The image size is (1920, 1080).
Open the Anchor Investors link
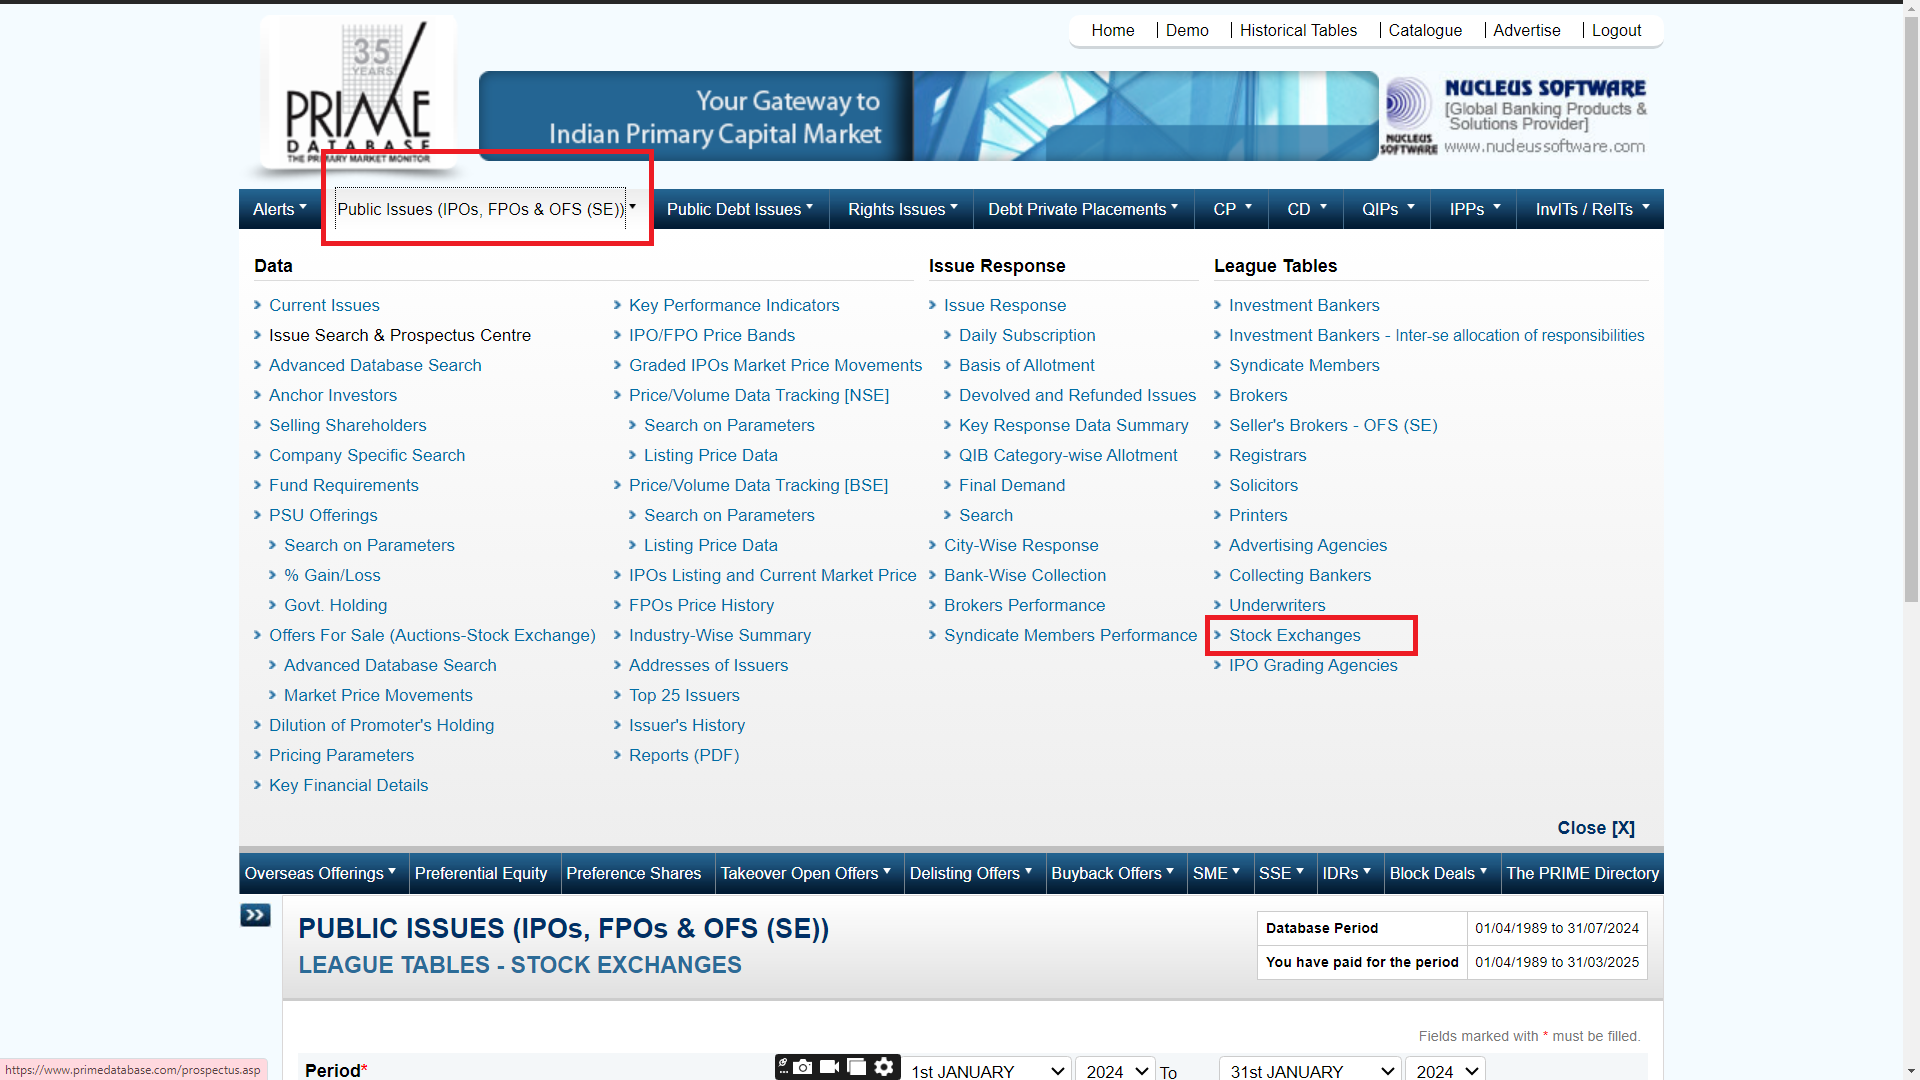[332, 396]
